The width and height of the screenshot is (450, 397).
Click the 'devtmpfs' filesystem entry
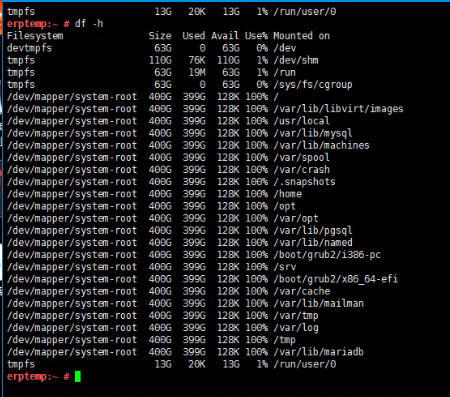click(29, 48)
